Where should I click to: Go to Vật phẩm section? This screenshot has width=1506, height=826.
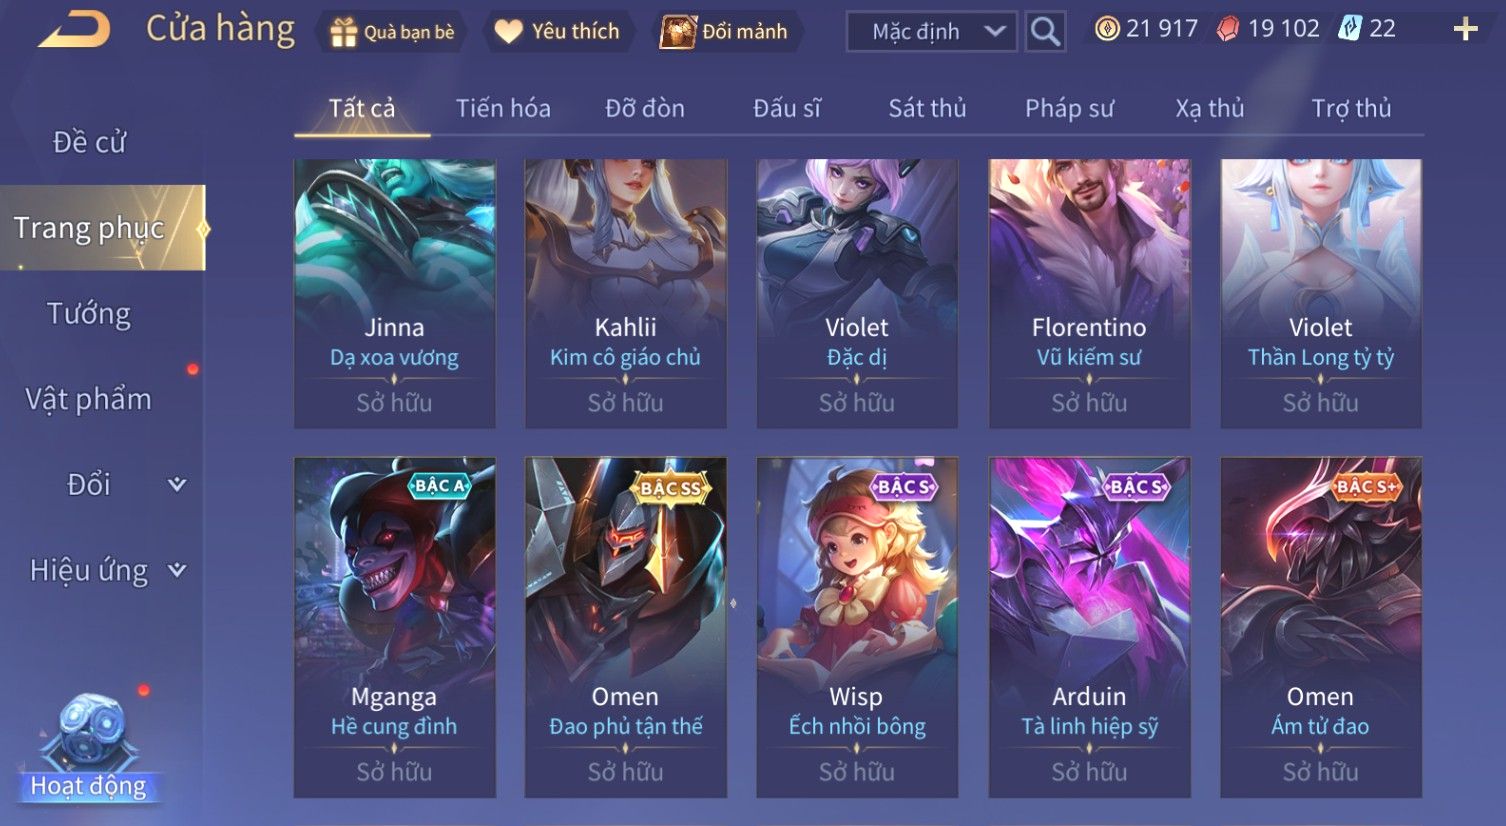(x=89, y=399)
